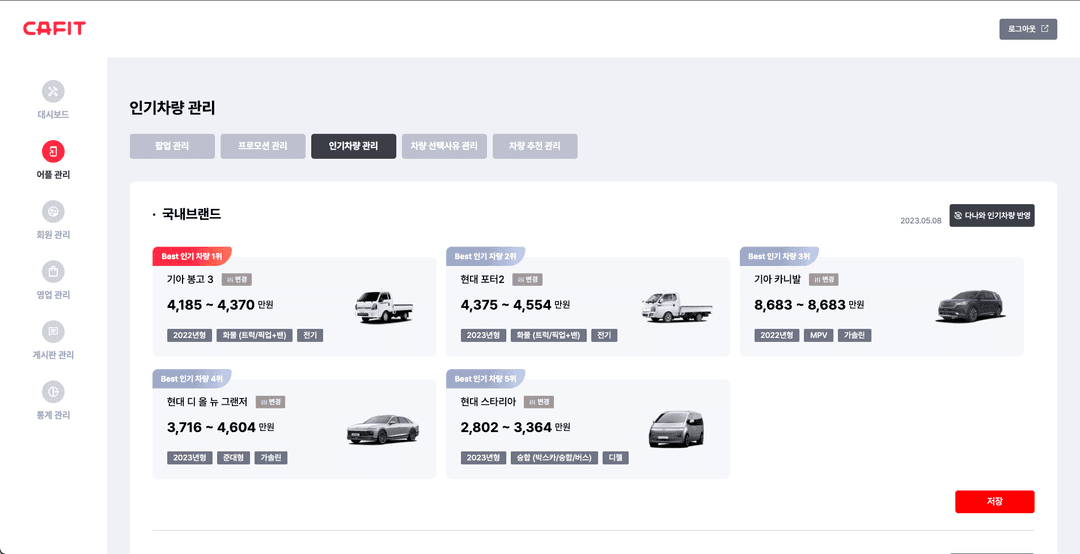The height and width of the screenshot is (554, 1080).
Task: Switch to the 차량 추천 관리 tab
Action: [535, 146]
